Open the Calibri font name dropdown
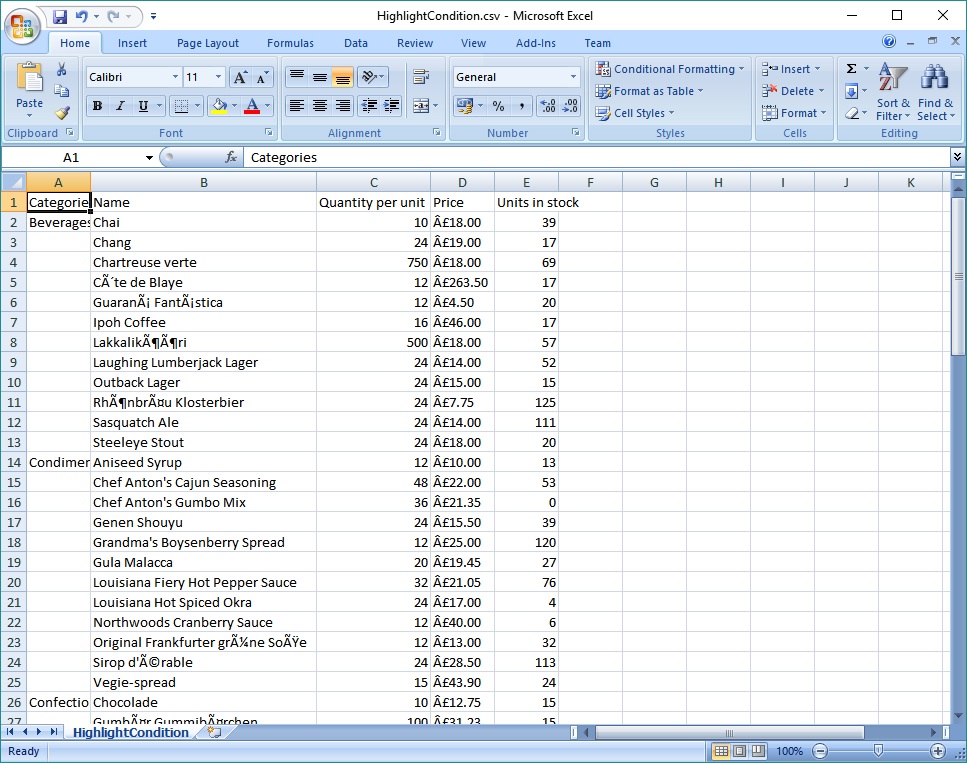The height and width of the screenshot is (763, 967). click(176, 77)
